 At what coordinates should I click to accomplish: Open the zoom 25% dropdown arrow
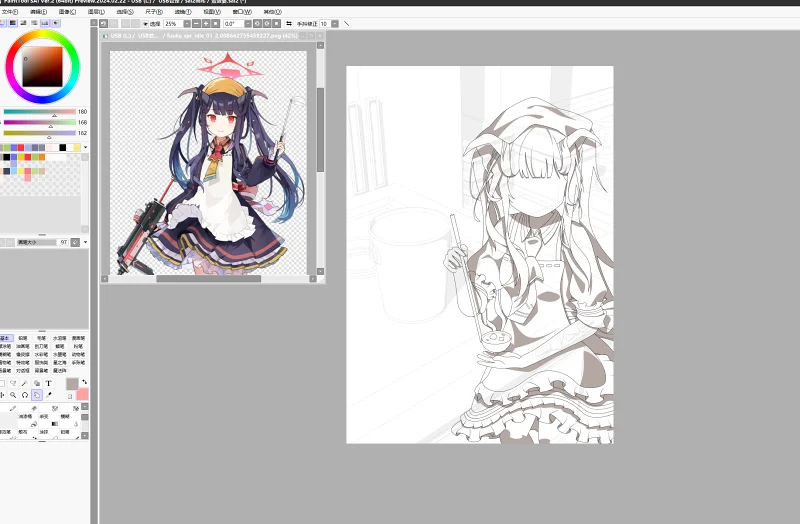click(187, 23)
